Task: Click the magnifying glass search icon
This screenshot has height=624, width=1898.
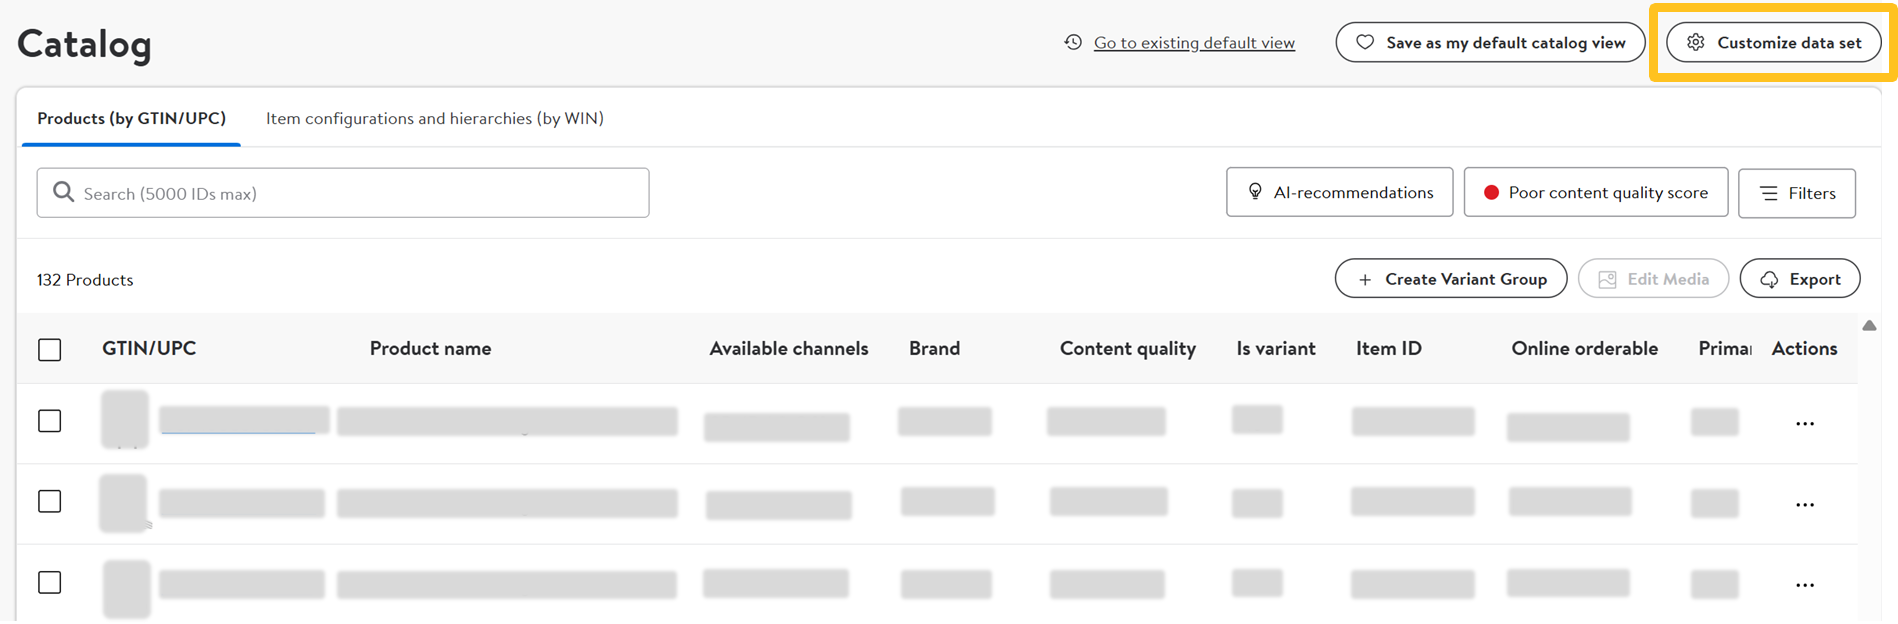Action: pyautogui.click(x=63, y=192)
